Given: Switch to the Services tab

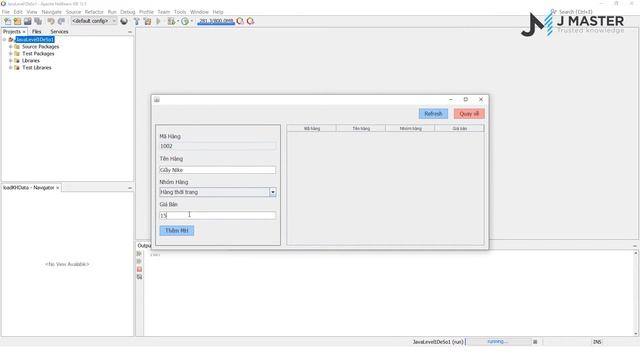Looking at the screenshot, I should pyautogui.click(x=59, y=32).
